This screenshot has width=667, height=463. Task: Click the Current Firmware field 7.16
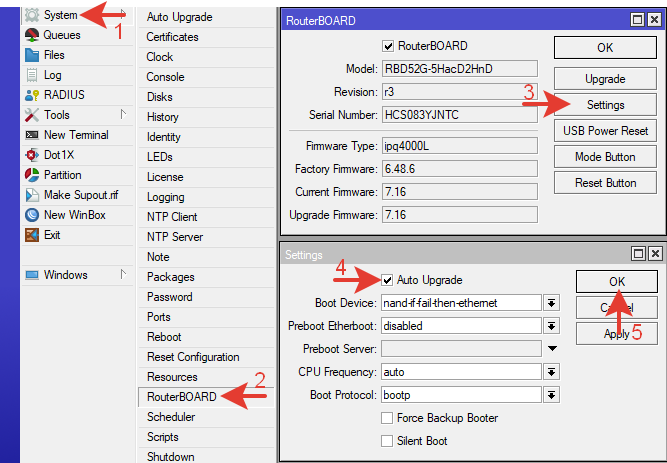(459, 192)
